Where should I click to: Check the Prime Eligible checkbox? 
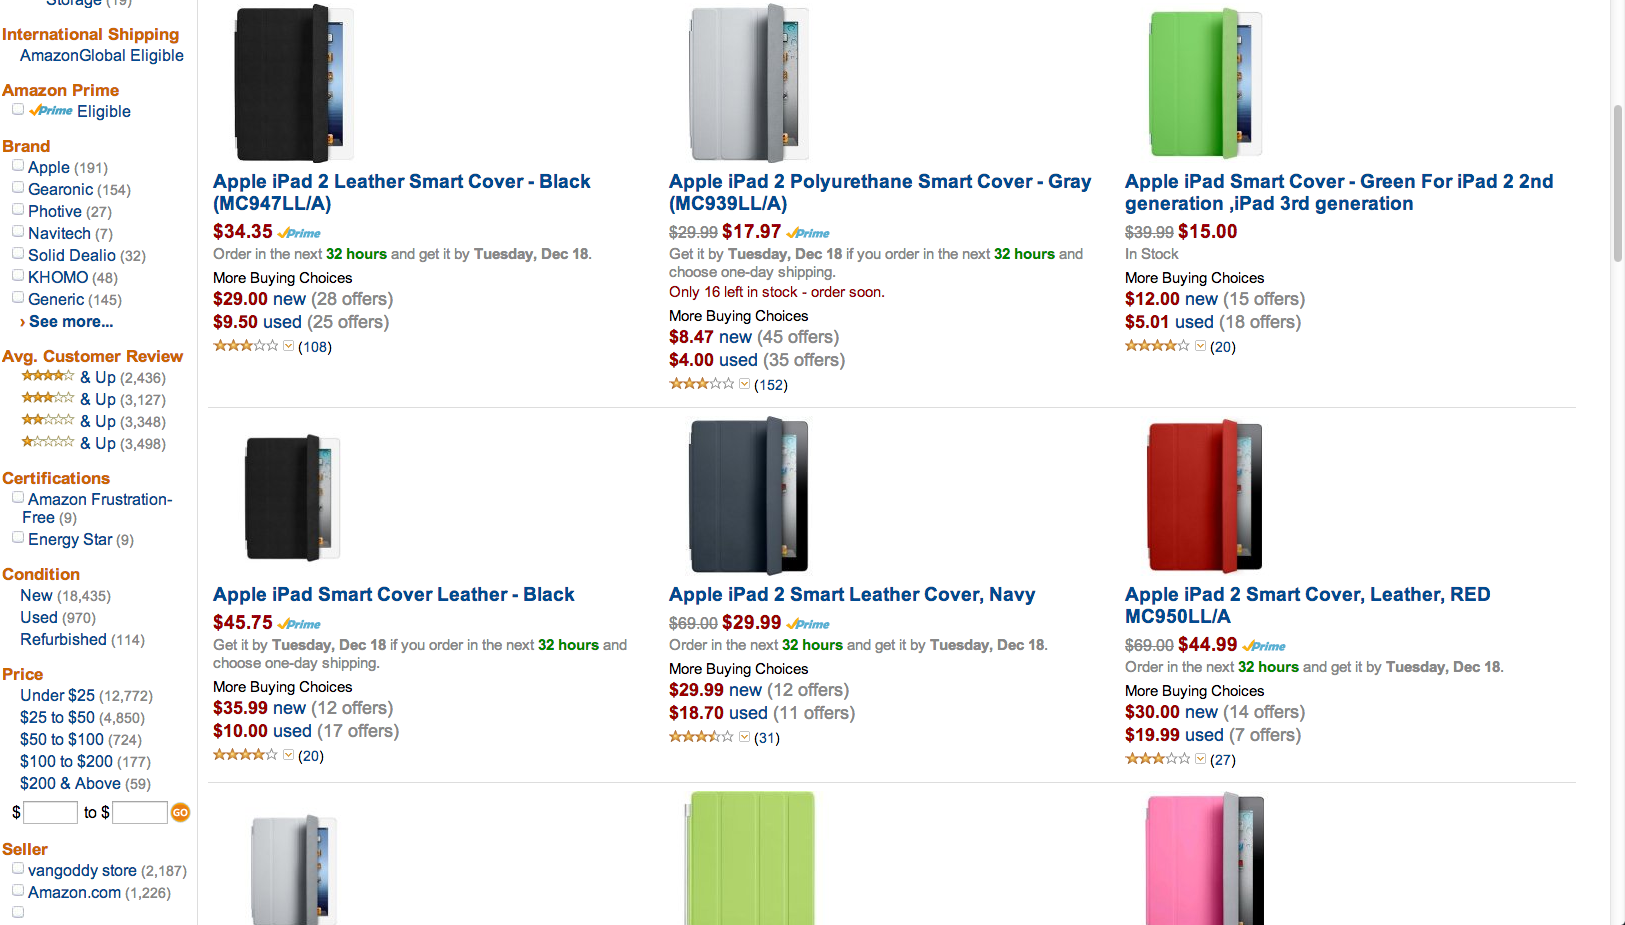pos(18,110)
